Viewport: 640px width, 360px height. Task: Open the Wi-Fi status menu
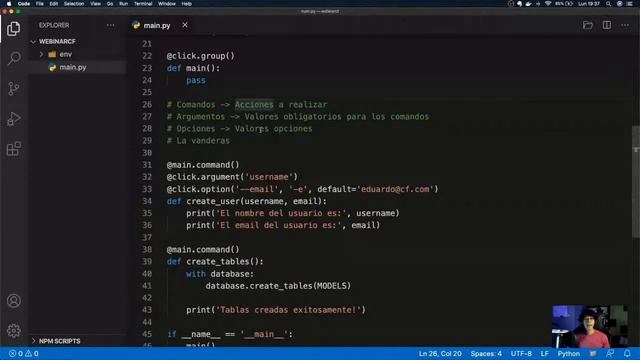click(x=548, y=4)
